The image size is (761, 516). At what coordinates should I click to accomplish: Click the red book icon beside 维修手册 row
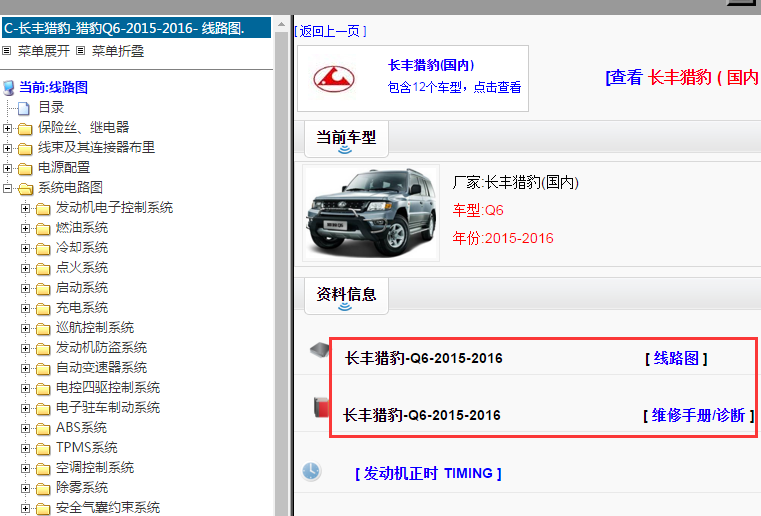[321, 407]
